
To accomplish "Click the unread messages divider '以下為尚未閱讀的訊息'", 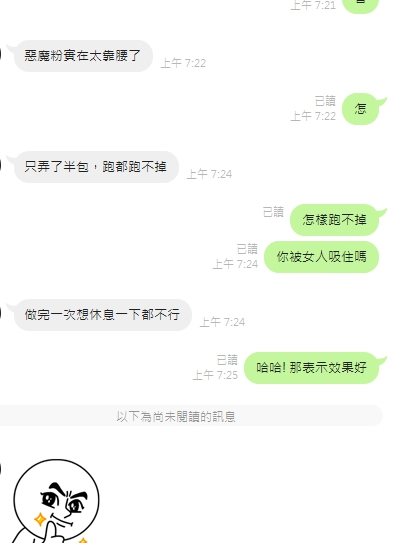I will point(176,416).
